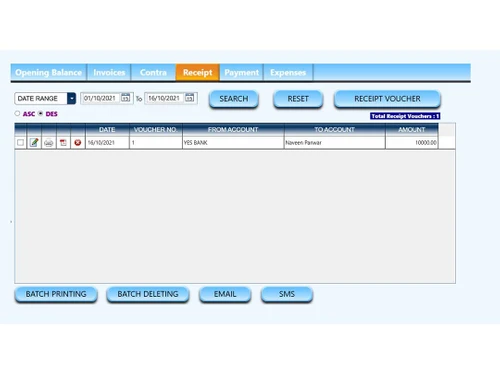
Task: Send vouchers by EMAIL button
Action: pos(225,294)
